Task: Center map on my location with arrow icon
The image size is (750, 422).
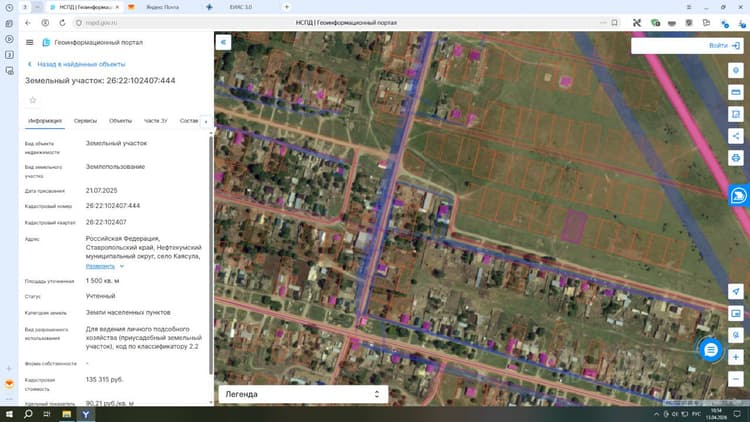Action: pos(736,291)
